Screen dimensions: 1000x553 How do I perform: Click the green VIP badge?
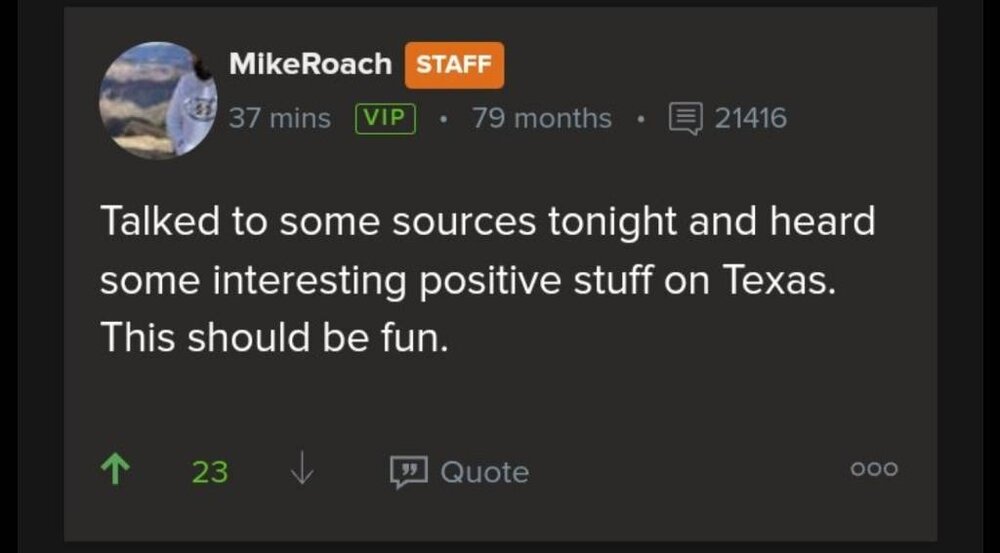click(386, 118)
